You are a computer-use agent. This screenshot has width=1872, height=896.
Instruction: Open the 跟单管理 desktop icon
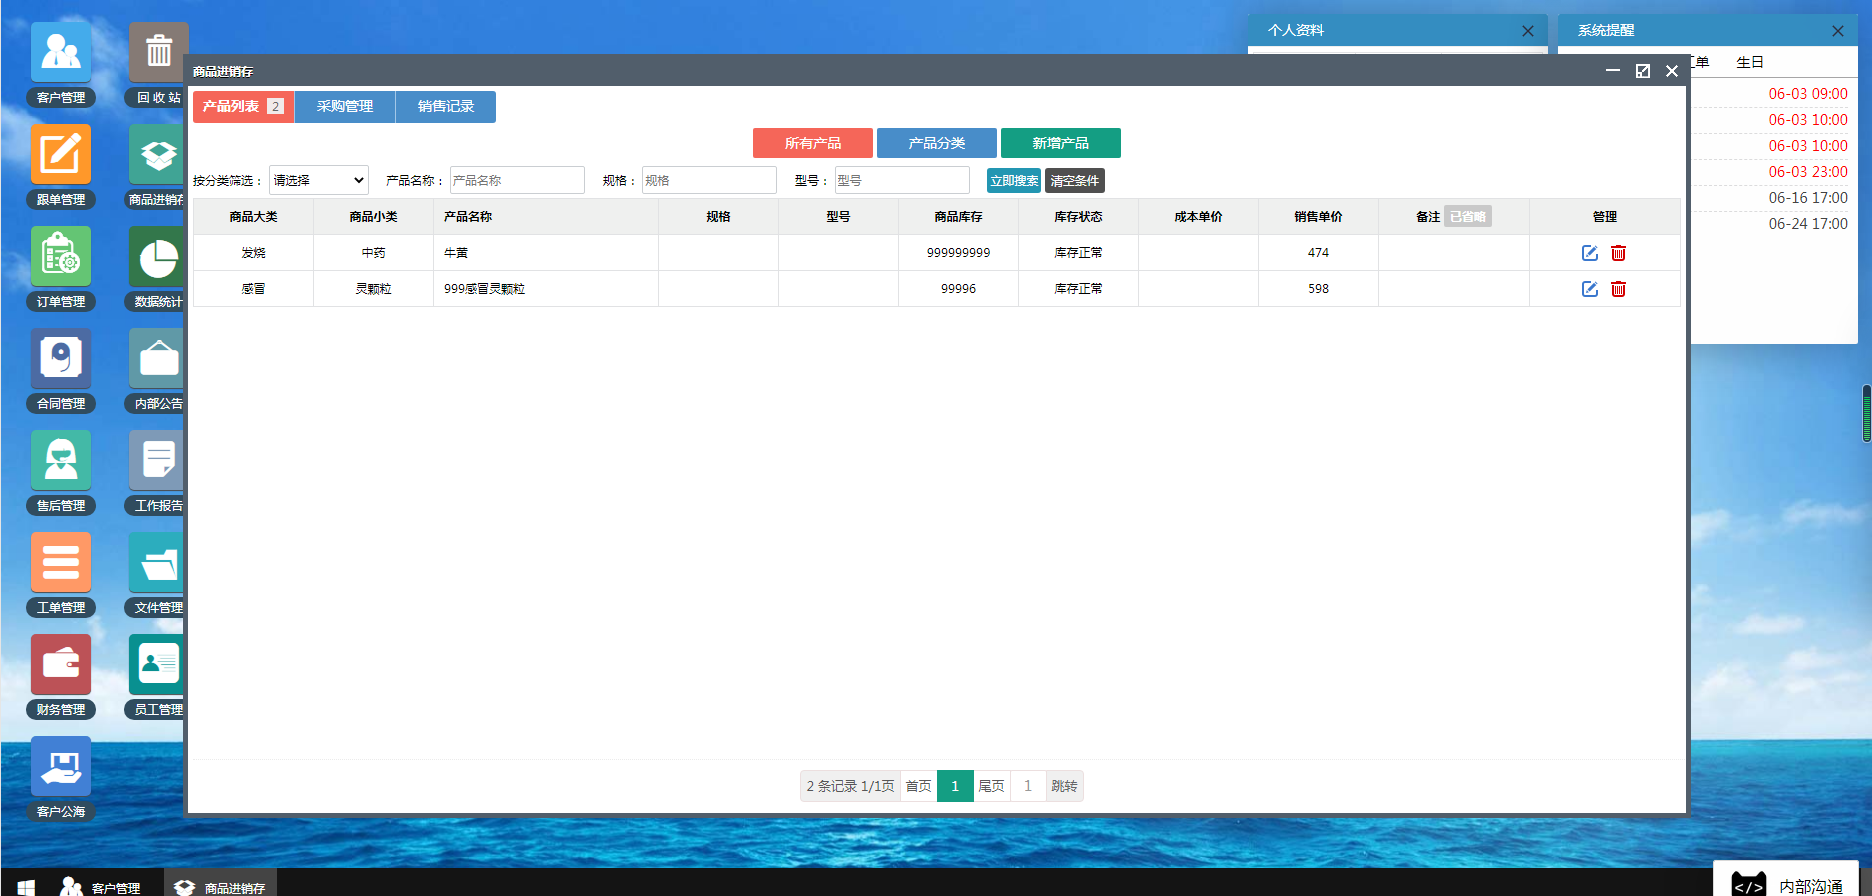(61, 155)
